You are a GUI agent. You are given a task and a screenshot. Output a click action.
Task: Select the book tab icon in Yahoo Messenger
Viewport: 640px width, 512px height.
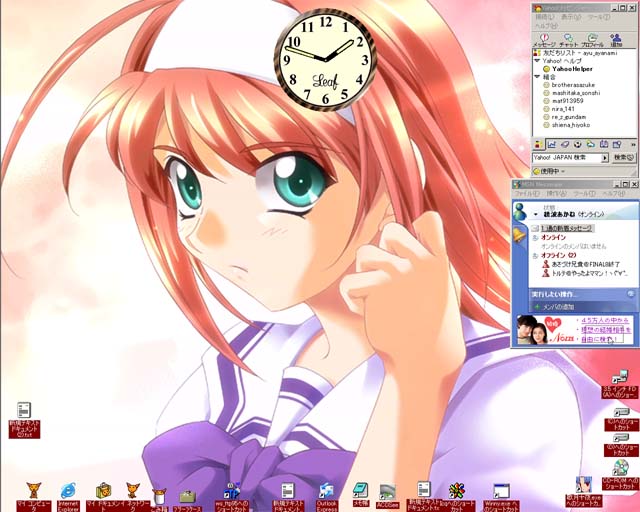click(604, 144)
